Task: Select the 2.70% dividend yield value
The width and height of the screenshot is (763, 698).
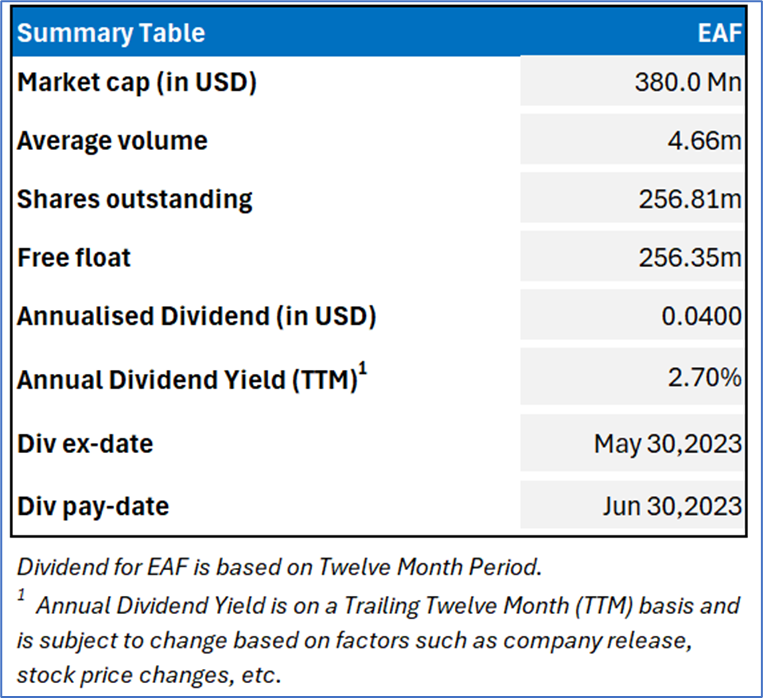Action: 704,381
